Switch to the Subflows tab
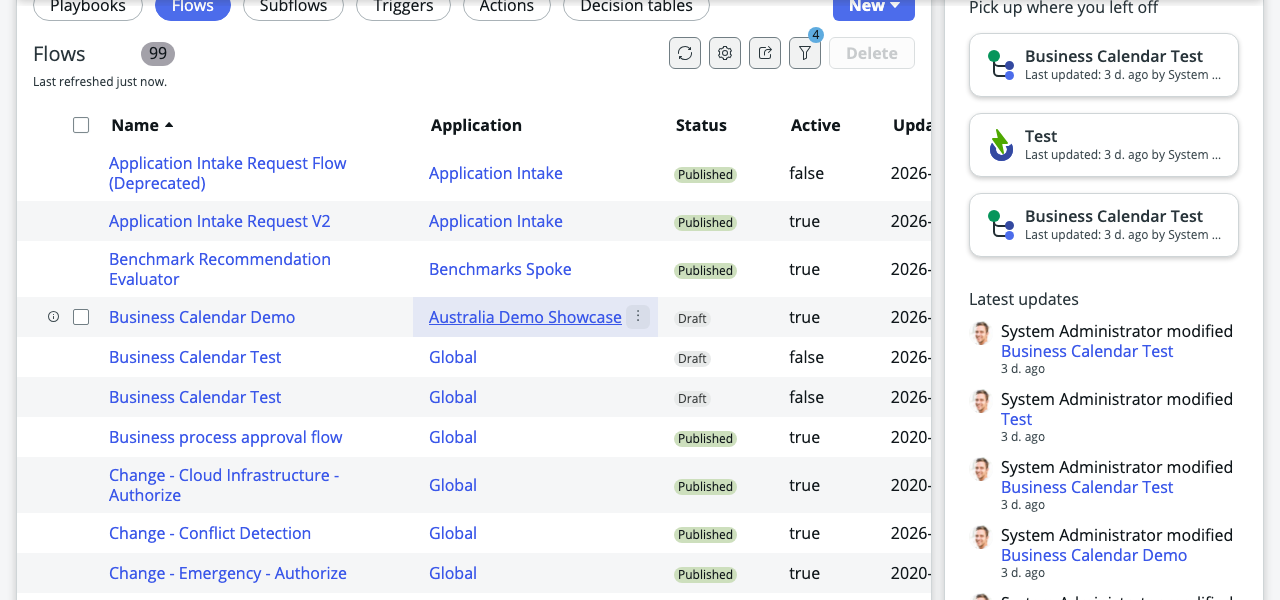 pyautogui.click(x=293, y=7)
